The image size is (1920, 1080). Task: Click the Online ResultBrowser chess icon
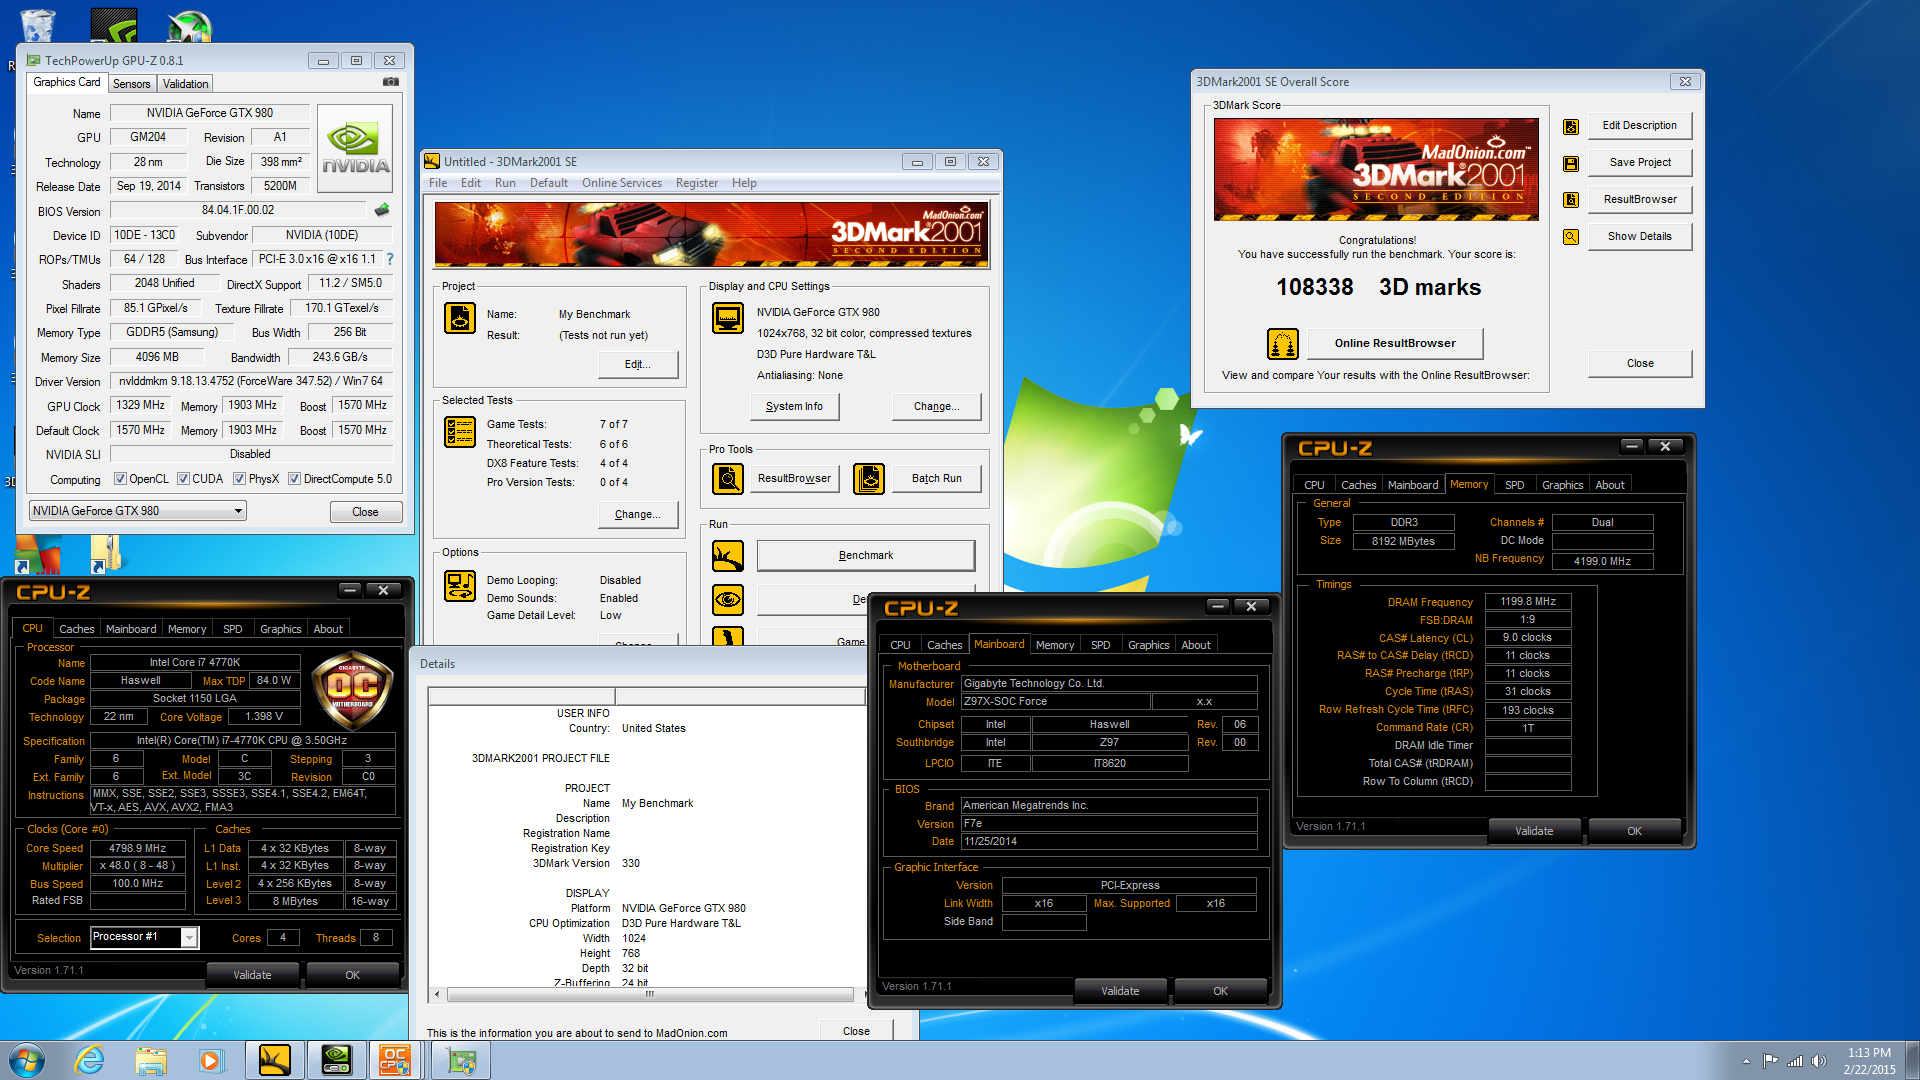(1283, 344)
